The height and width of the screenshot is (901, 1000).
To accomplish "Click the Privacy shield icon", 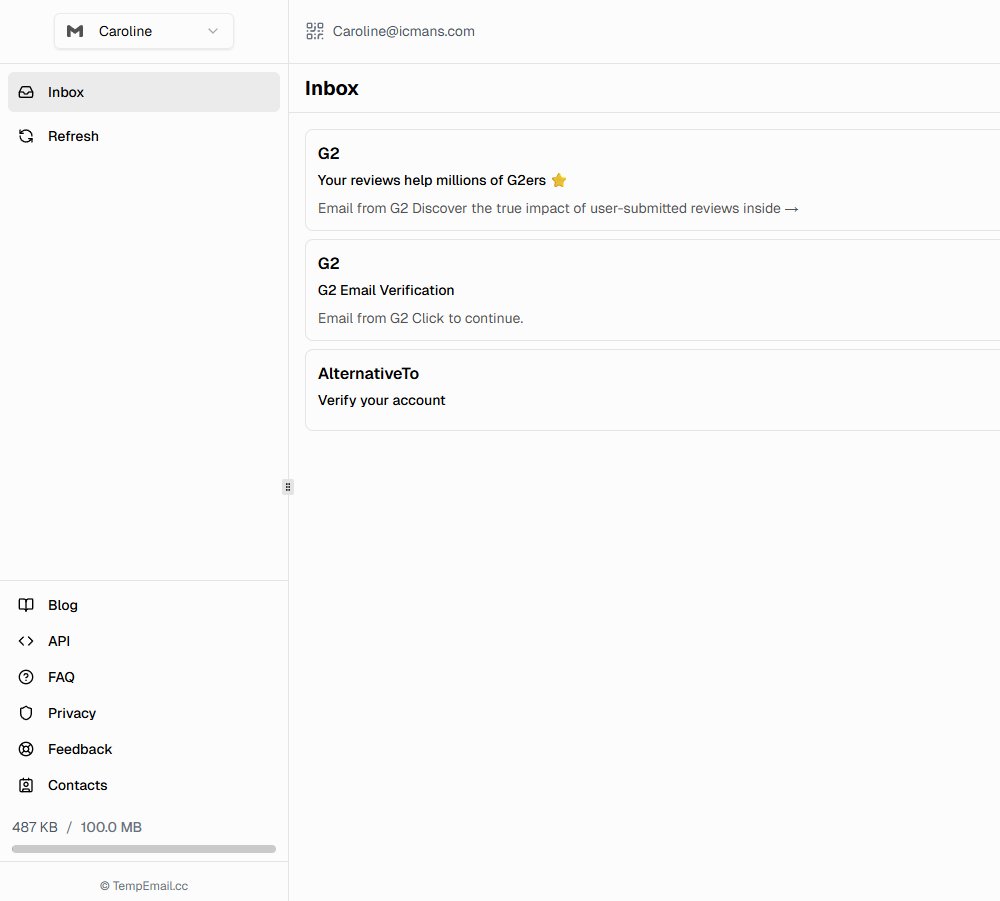I will [x=26, y=713].
